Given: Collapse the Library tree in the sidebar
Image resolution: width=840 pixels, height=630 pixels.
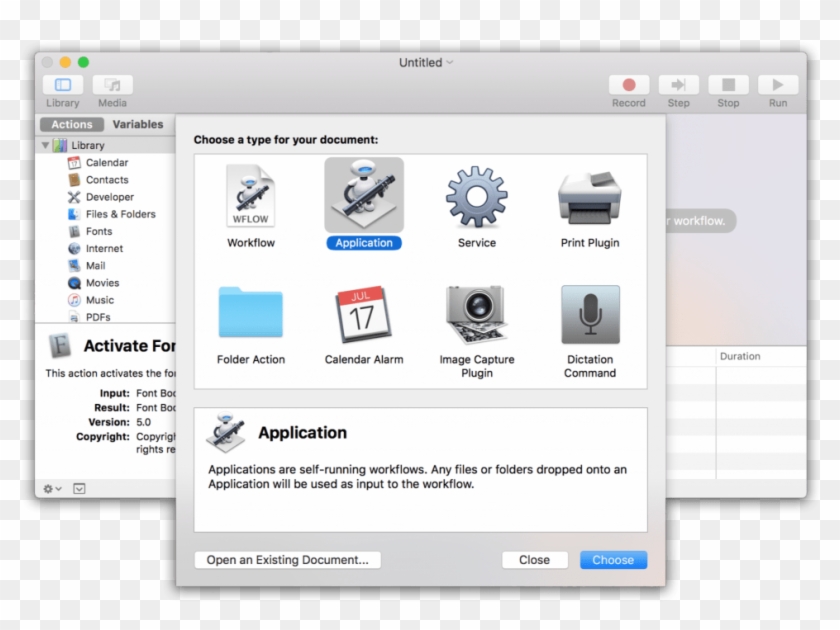Looking at the screenshot, I should click(x=45, y=144).
